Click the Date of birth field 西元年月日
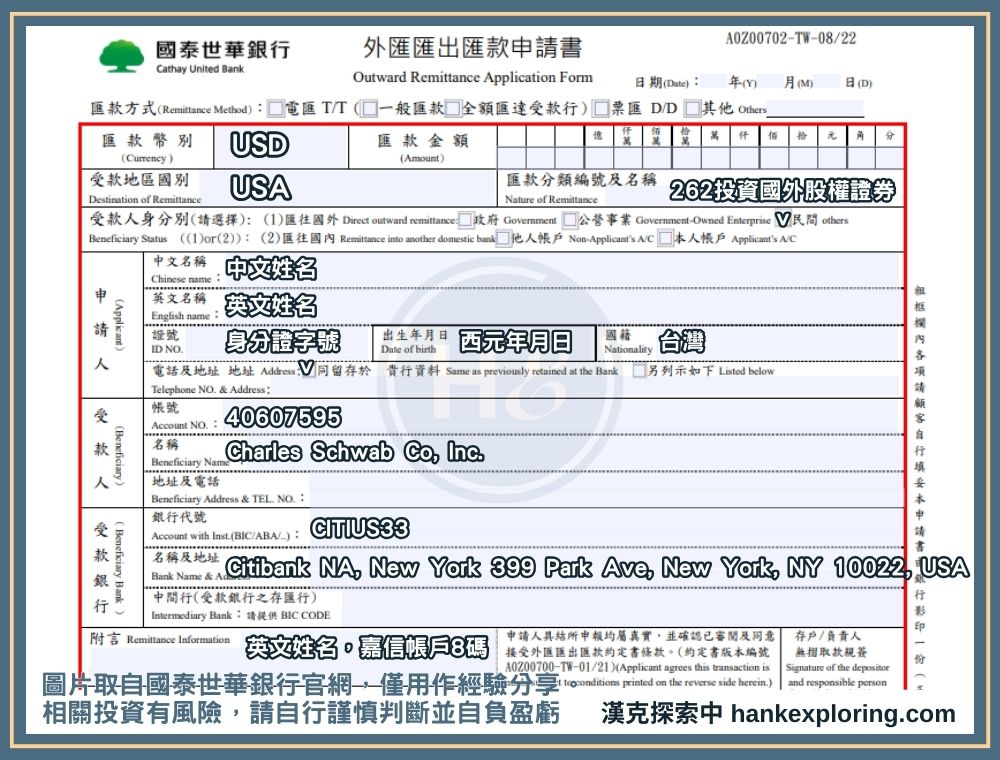 (522, 342)
